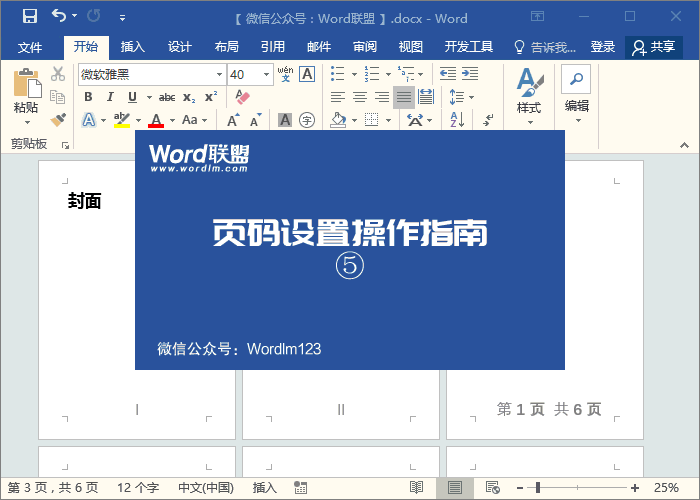Apply paragraph shading with paint bucket
Image resolution: width=700 pixels, height=500 pixels.
[338, 120]
